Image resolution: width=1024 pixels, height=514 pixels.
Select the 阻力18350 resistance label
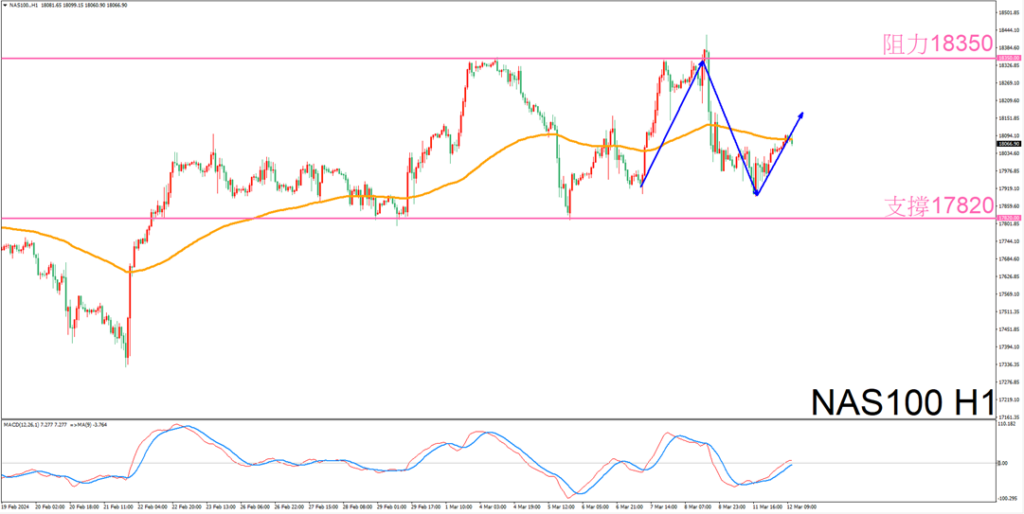pos(936,44)
